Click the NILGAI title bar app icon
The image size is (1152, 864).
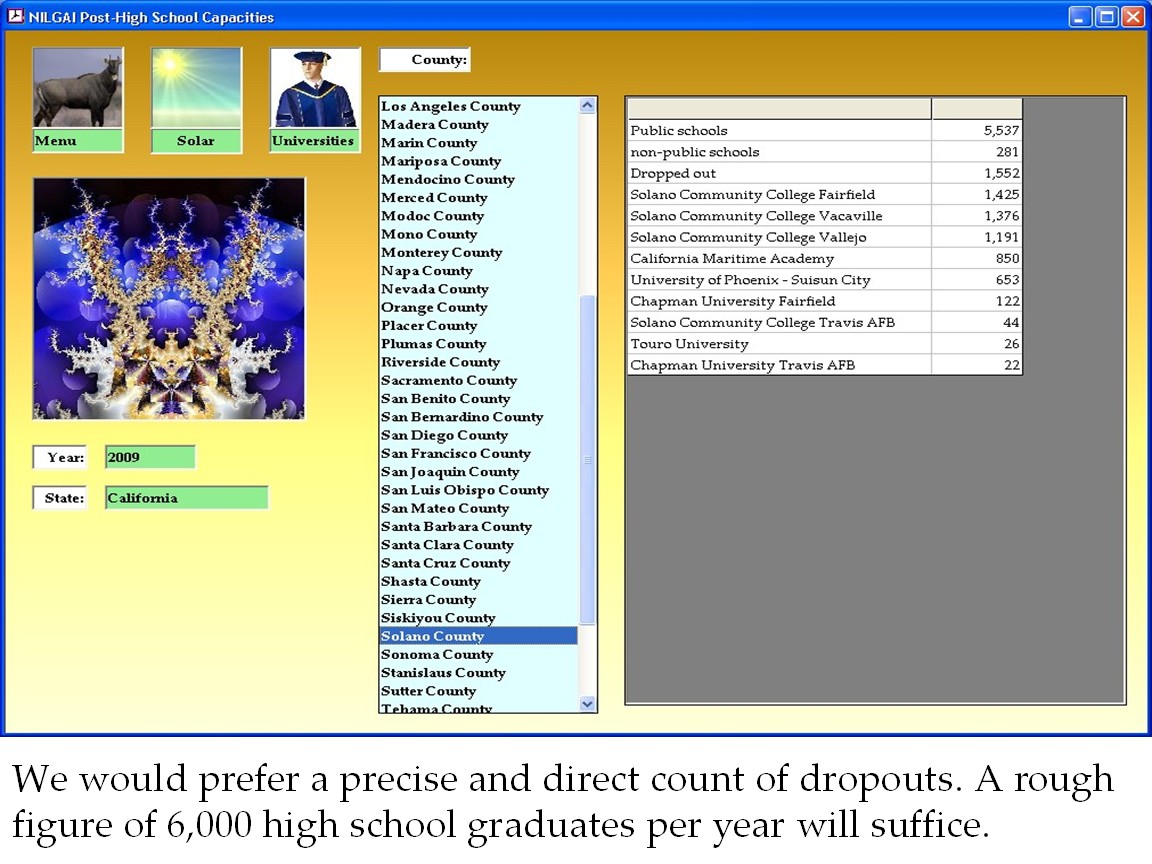coord(15,17)
